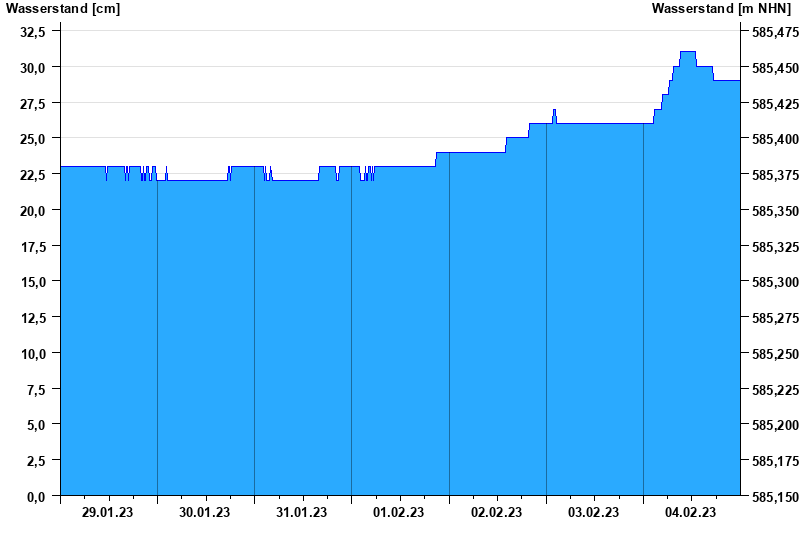Viewport: 800px width, 550px height.
Task: Click the left axis title 'Wasserstand [cm]'
Action: pyautogui.click(x=63, y=9)
